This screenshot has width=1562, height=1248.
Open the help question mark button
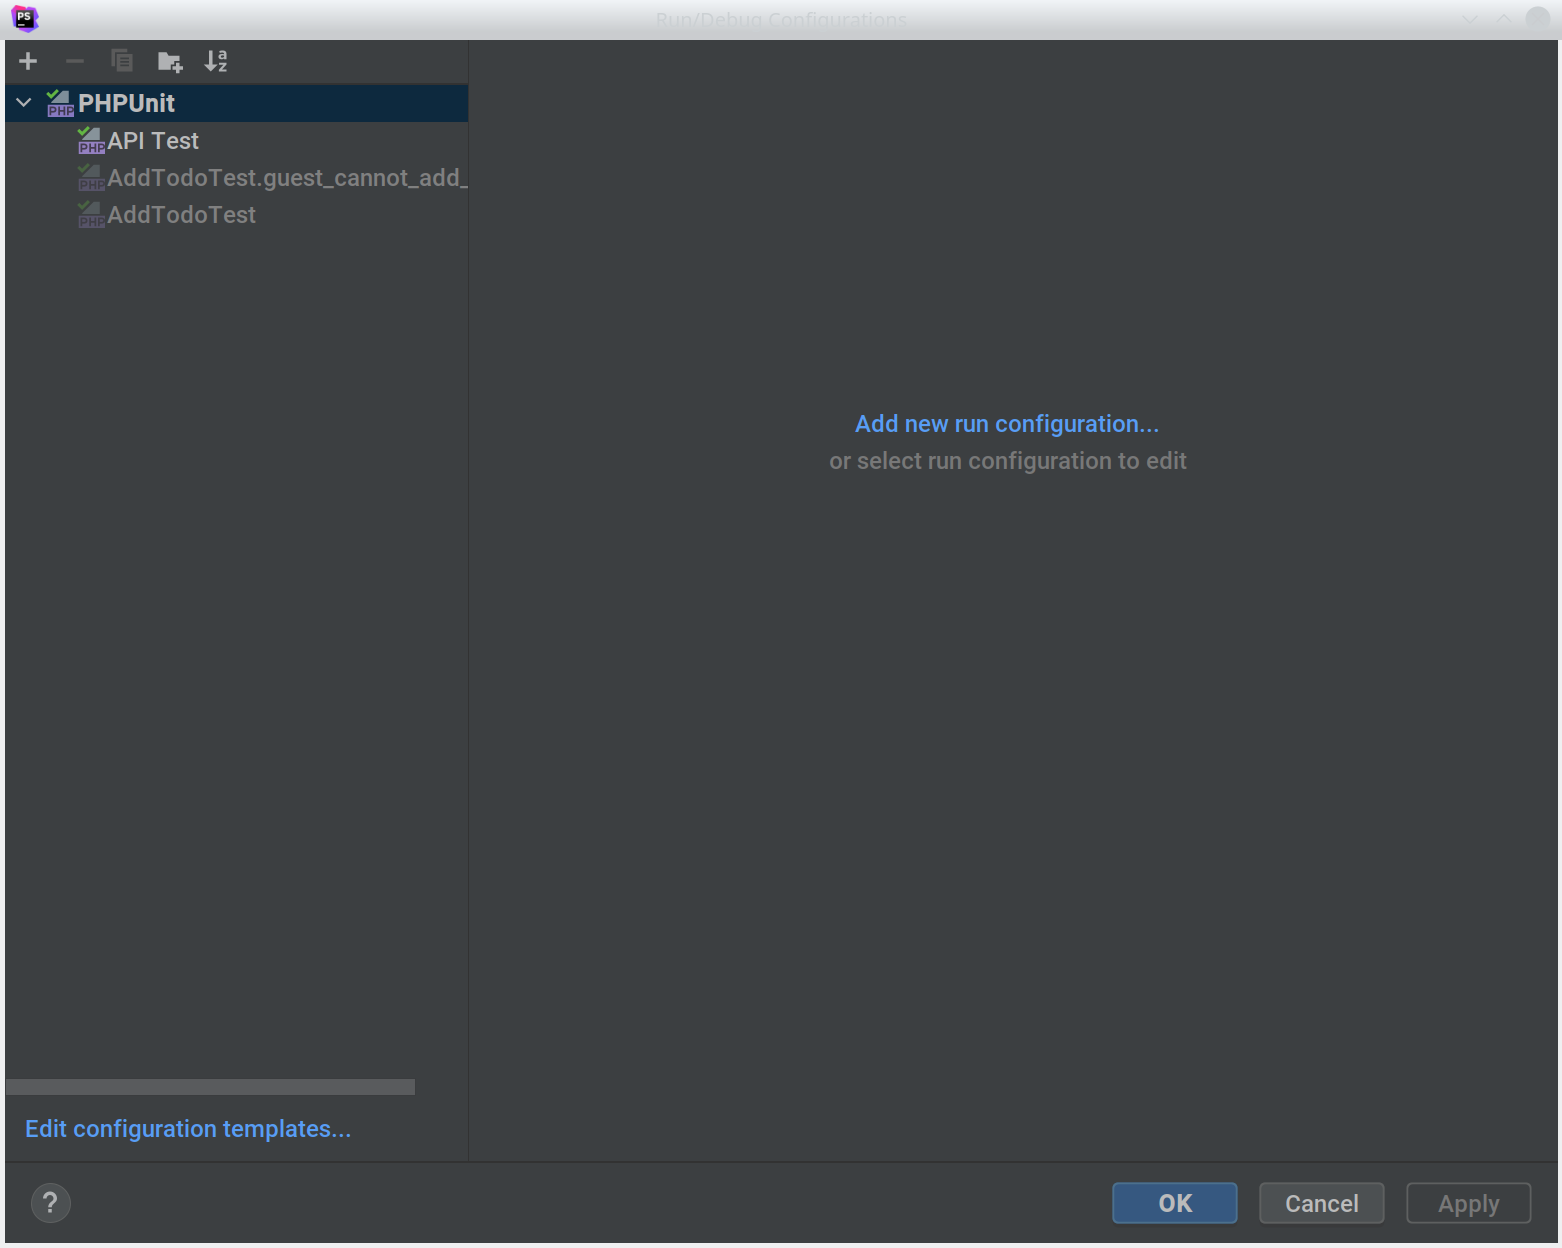pos(51,1203)
